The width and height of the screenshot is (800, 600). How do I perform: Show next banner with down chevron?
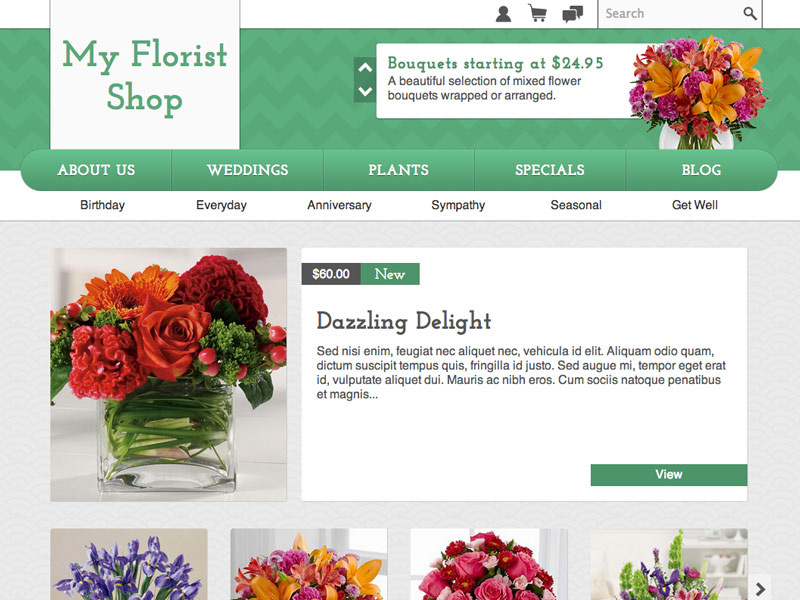click(x=365, y=91)
